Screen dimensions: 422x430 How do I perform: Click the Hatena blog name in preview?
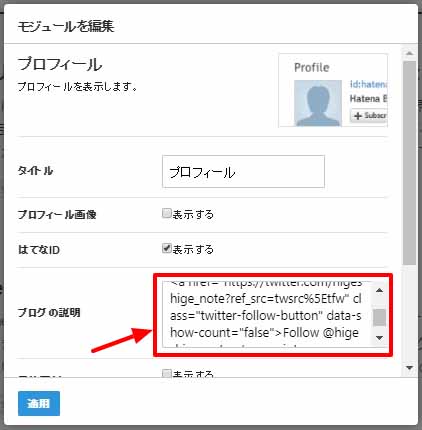pyautogui.click(x=368, y=99)
